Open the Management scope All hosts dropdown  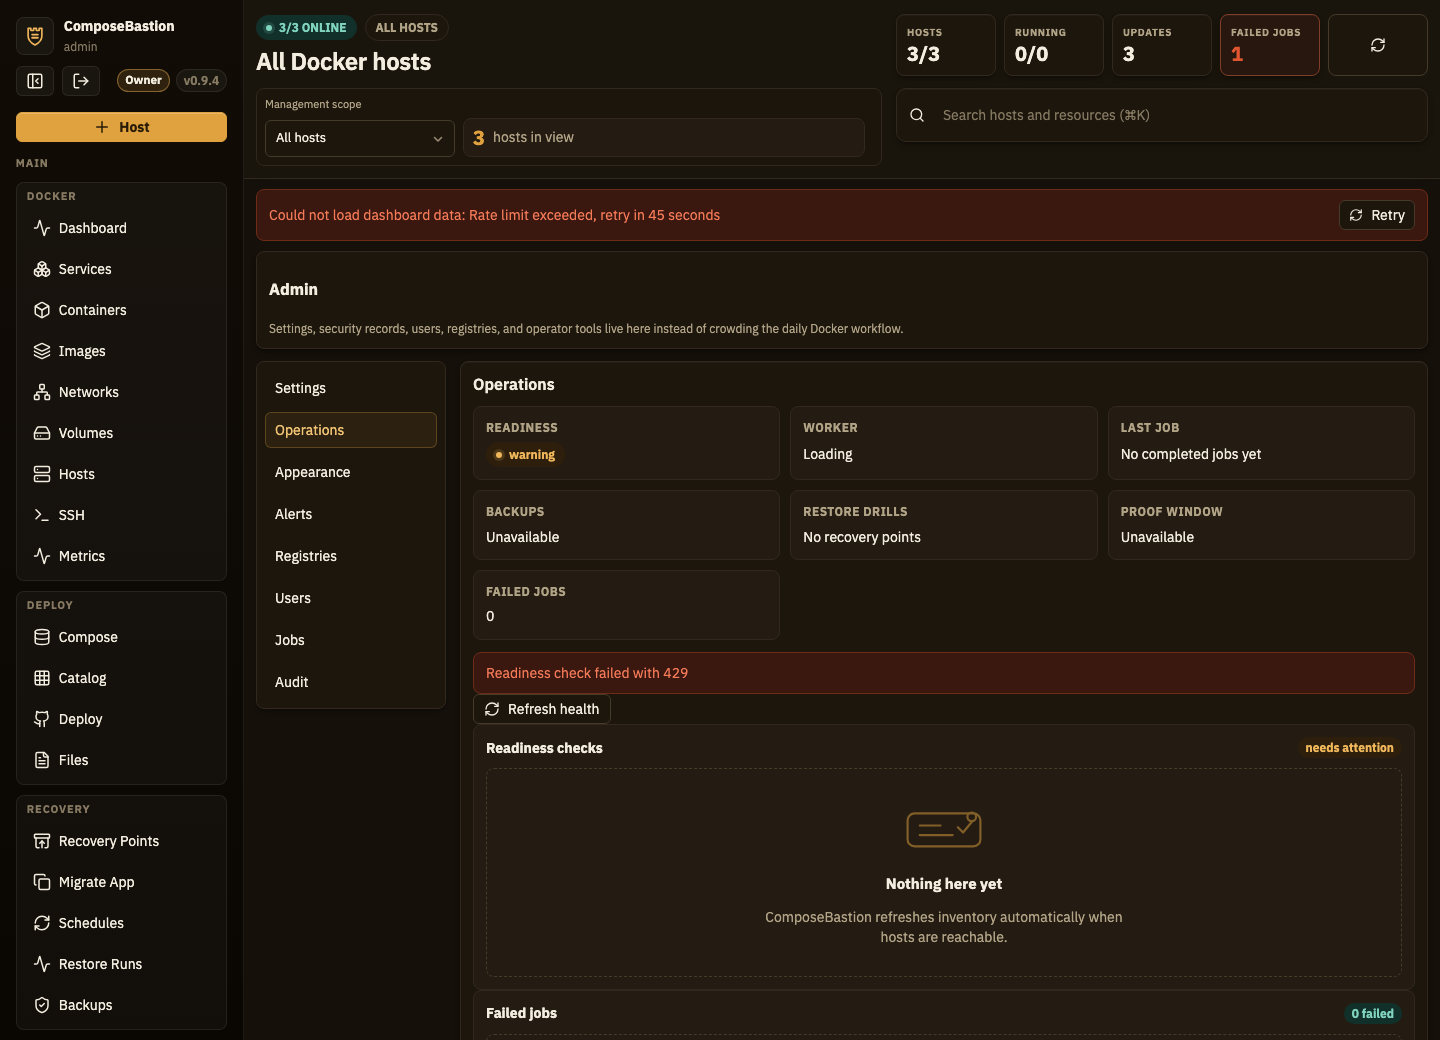[360, 138]
